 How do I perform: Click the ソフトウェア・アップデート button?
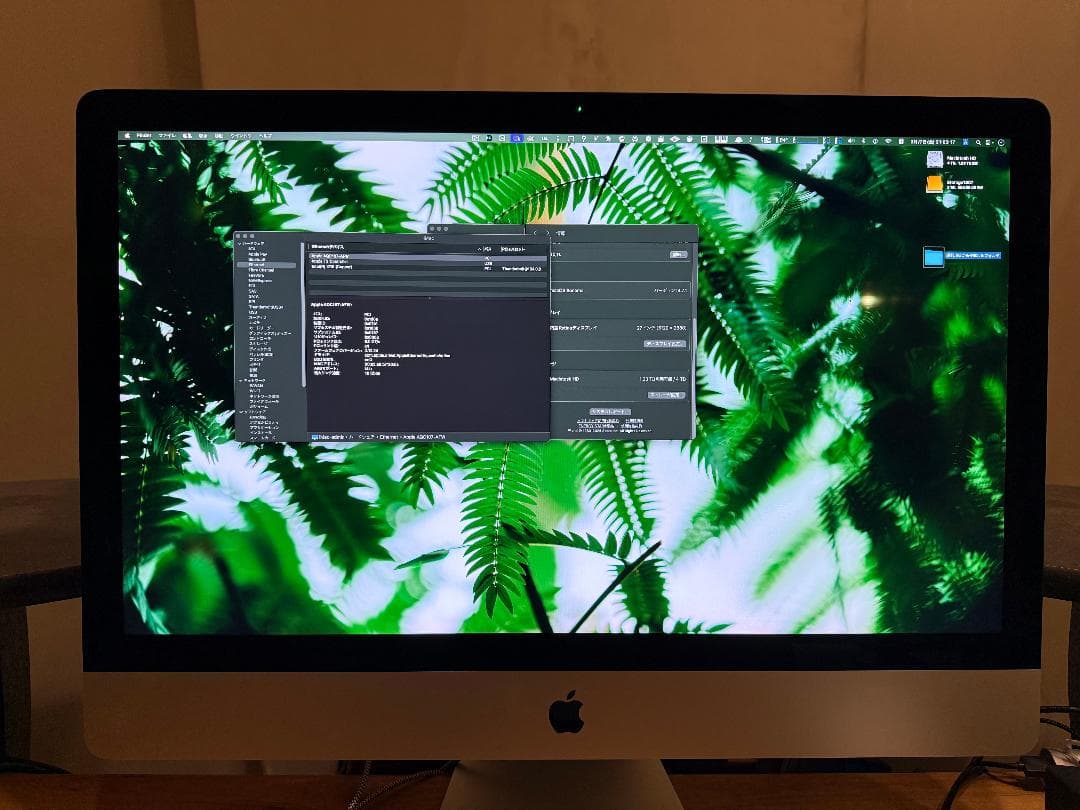(x=611, y=410)
